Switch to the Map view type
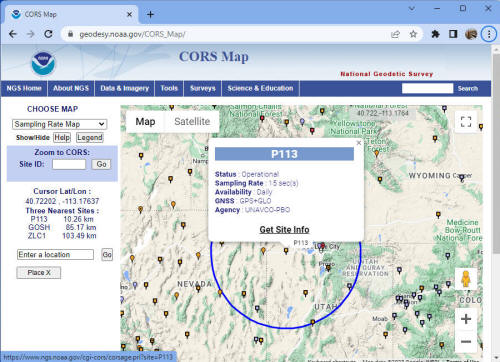This screenshot has height=362, width=500. coord(145,122)
